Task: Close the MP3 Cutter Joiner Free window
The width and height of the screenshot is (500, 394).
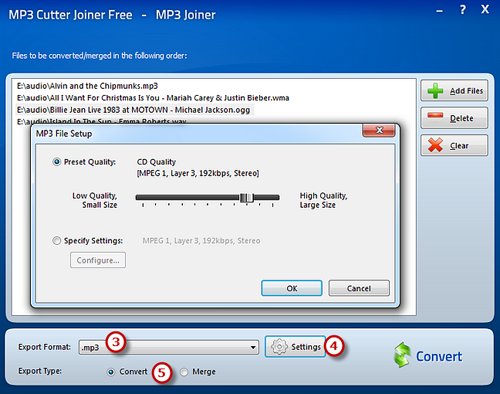Action: [485, 9]
